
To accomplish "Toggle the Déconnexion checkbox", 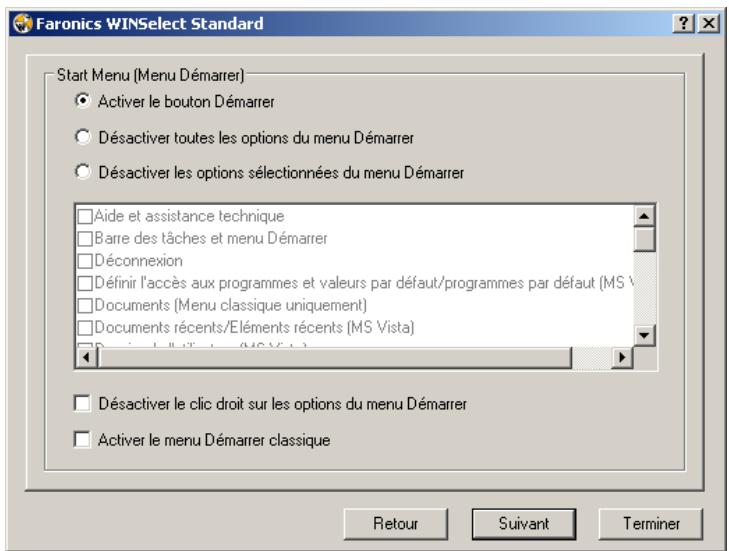I will pos(85,261).
